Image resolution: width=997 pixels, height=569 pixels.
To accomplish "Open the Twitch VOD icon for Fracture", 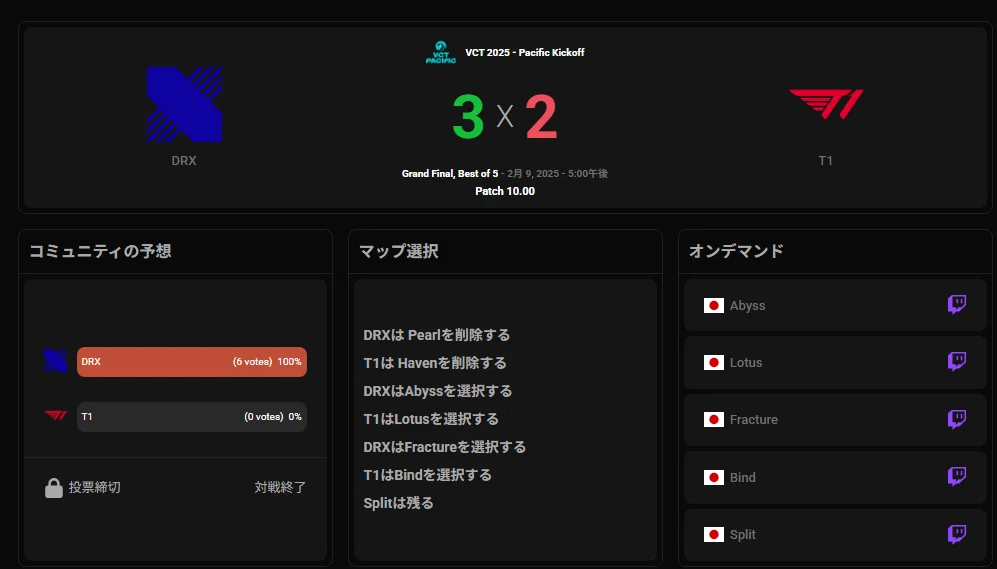I will 957,419.
